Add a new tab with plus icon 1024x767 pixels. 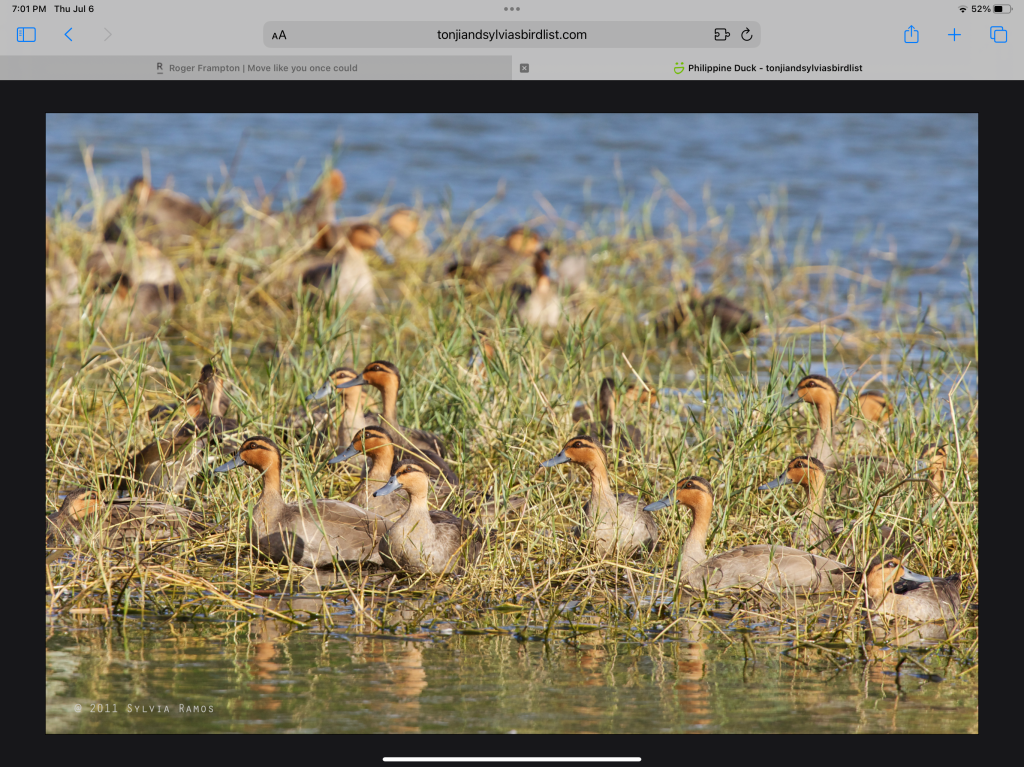coord(954,35)
